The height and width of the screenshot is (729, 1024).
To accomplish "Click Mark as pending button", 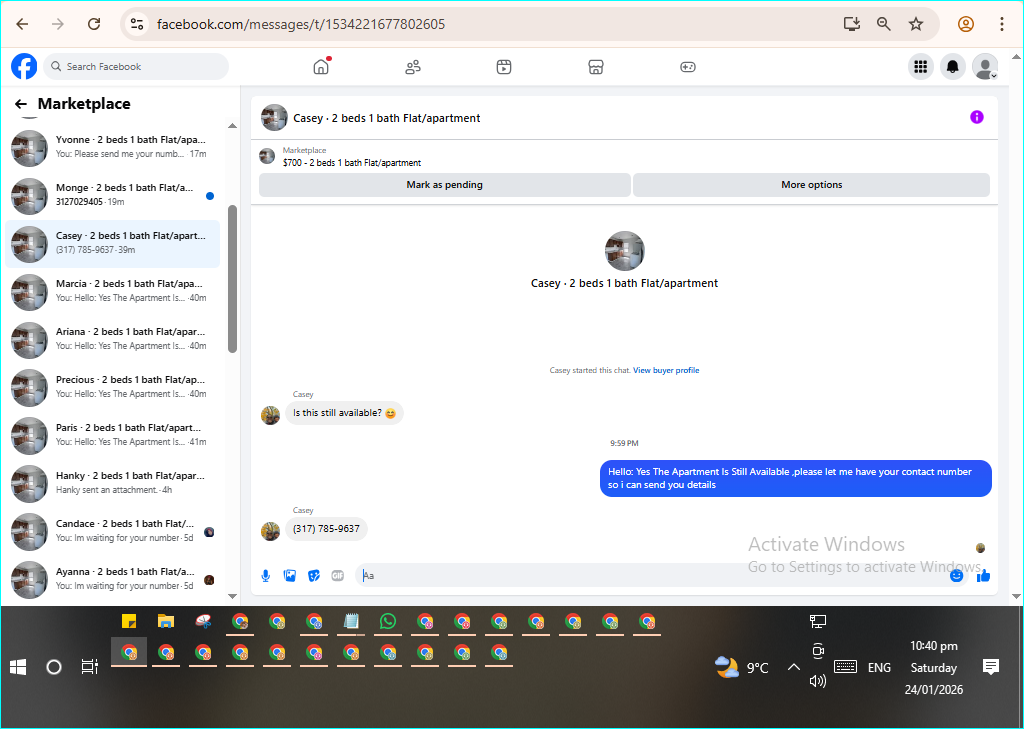I will [x=445, y=185].
